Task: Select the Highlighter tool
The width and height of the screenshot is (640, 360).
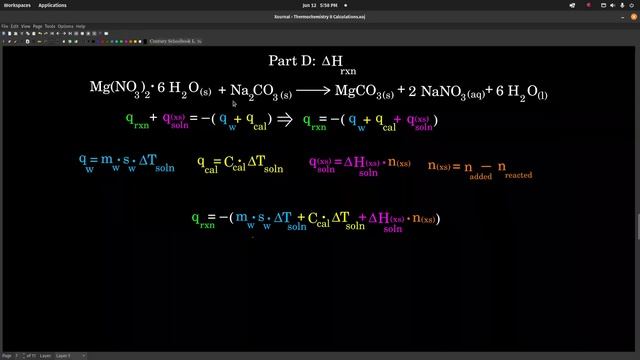Action: pos(16,41)
